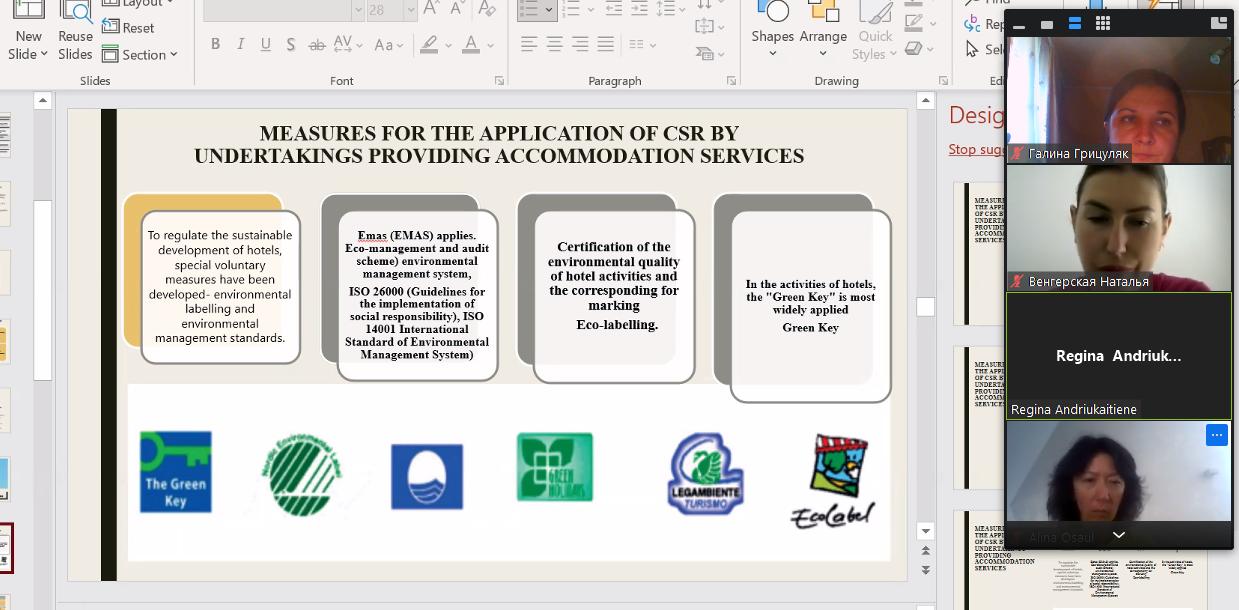Open the Font dialog launcher
Viewport: 1239px width, 610px height.
499,81
